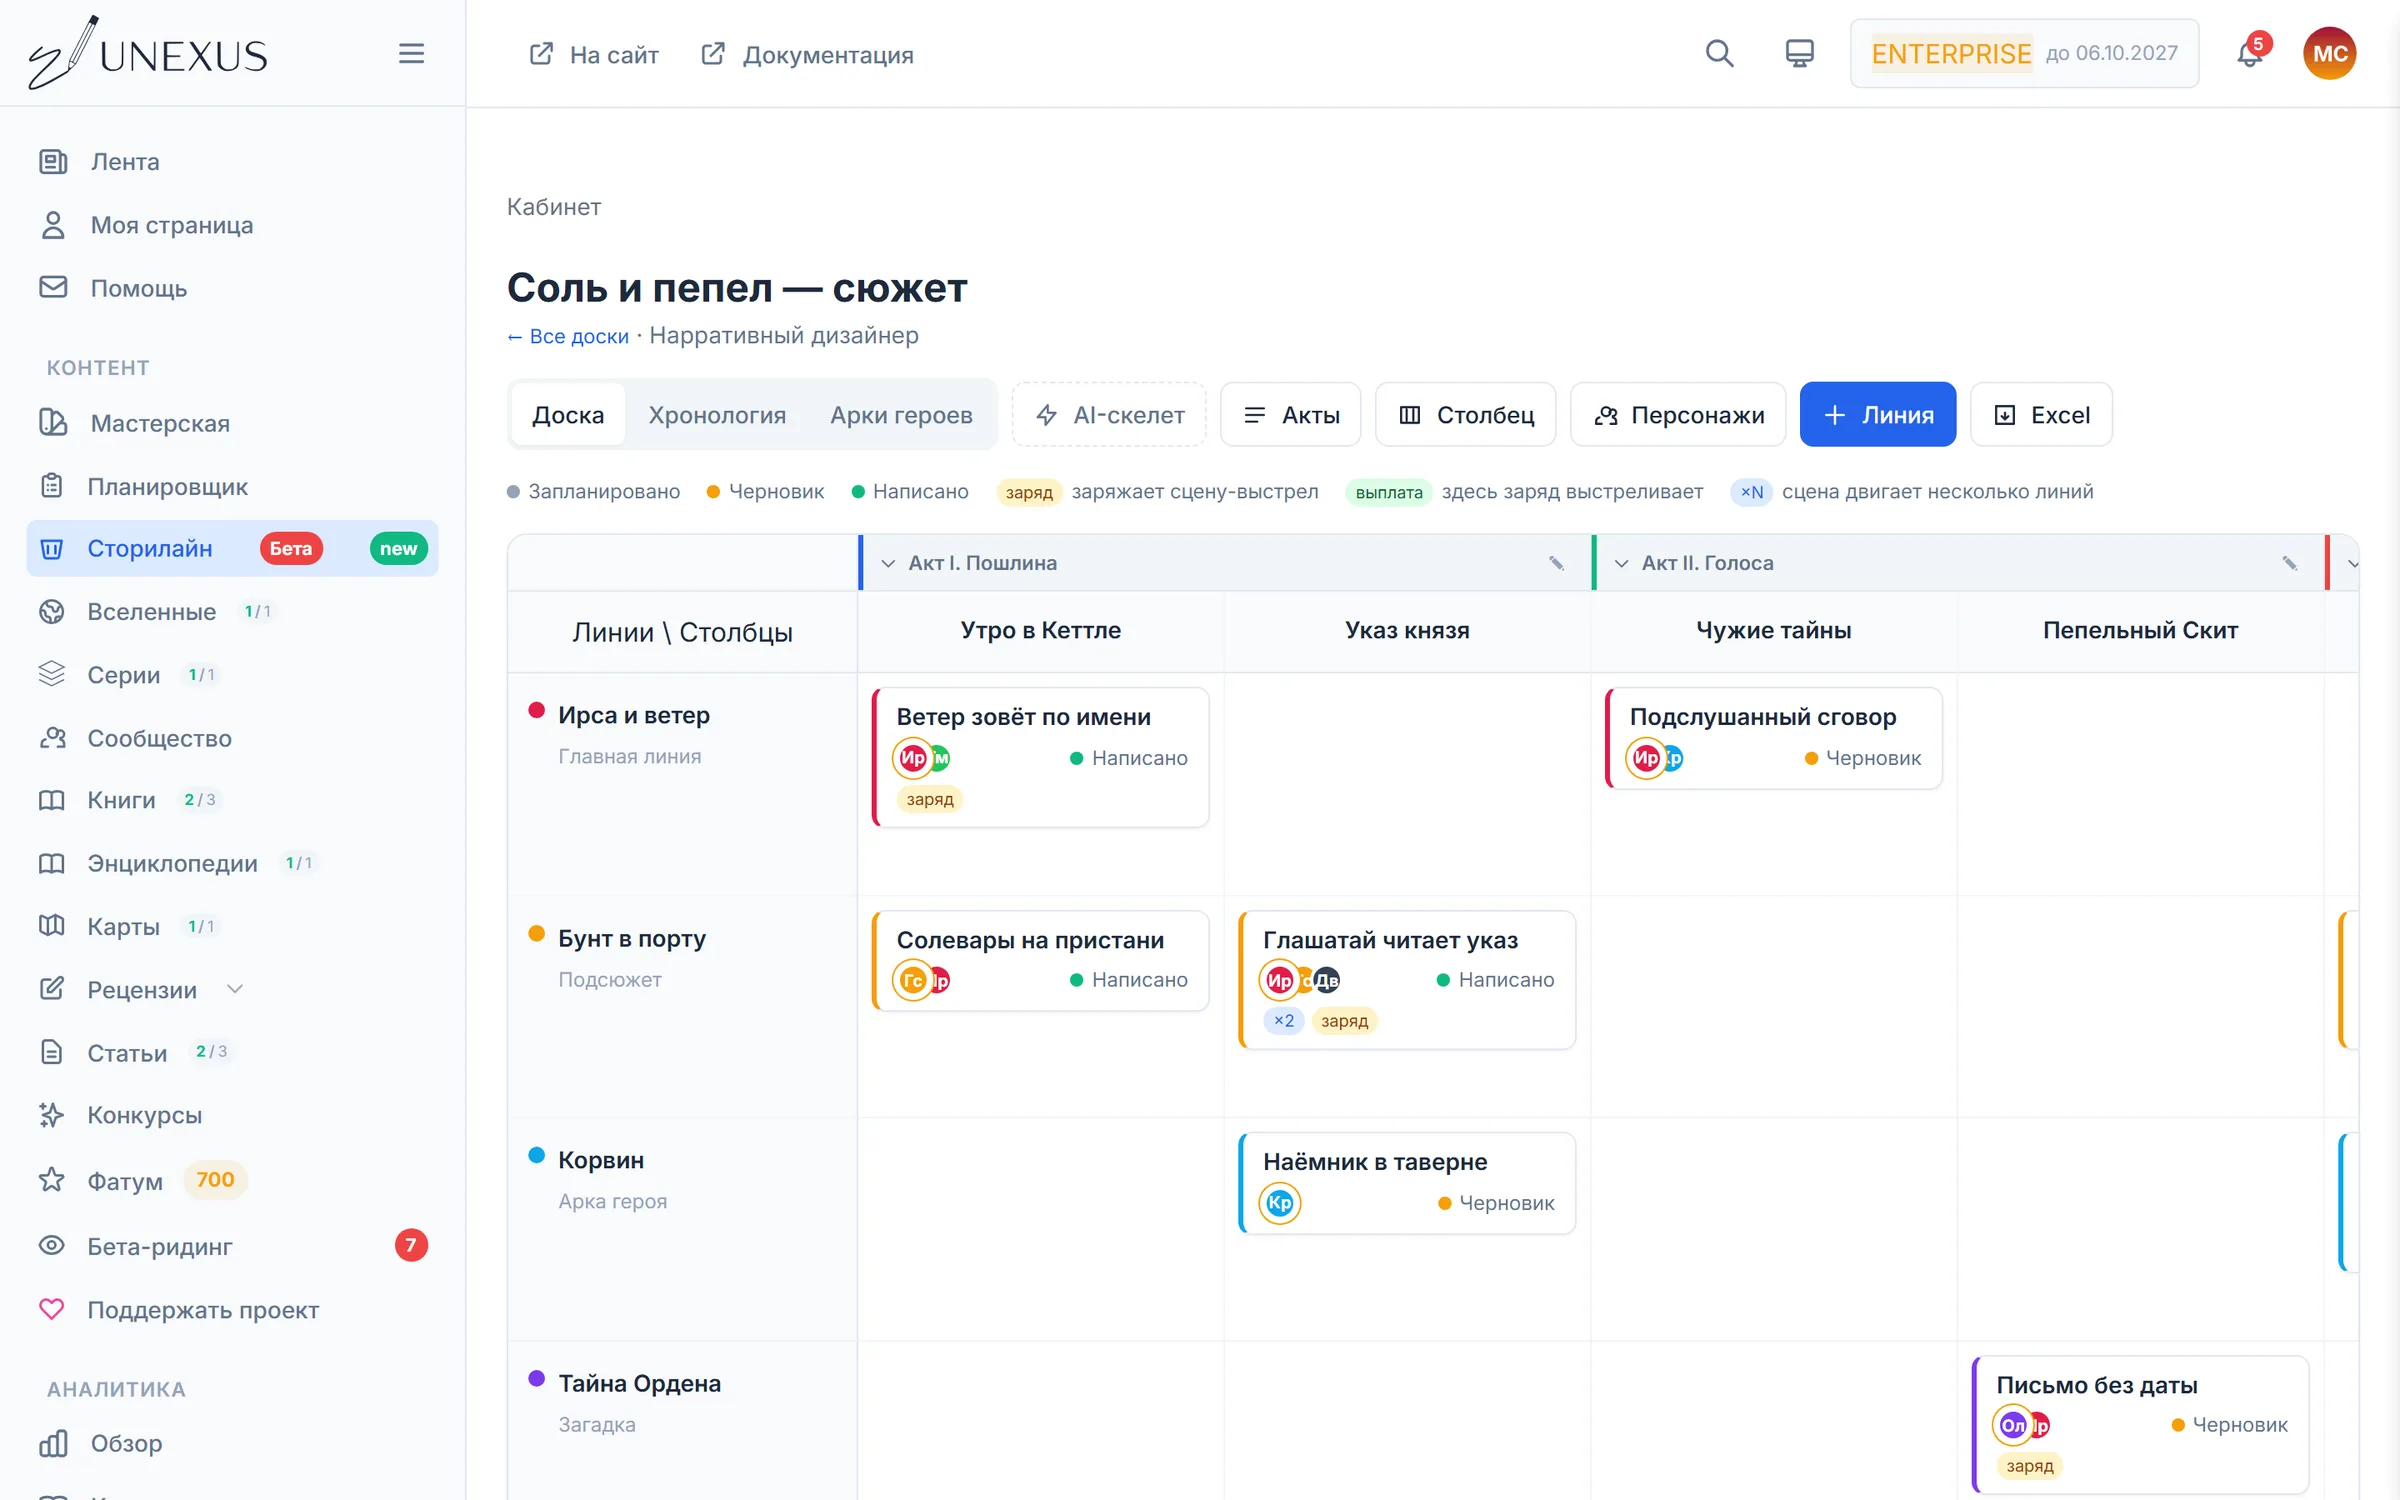Click заряд tag on Ветер зовёт по имени
This screenshot has height=1500, width=2400.
pos(930,799)
